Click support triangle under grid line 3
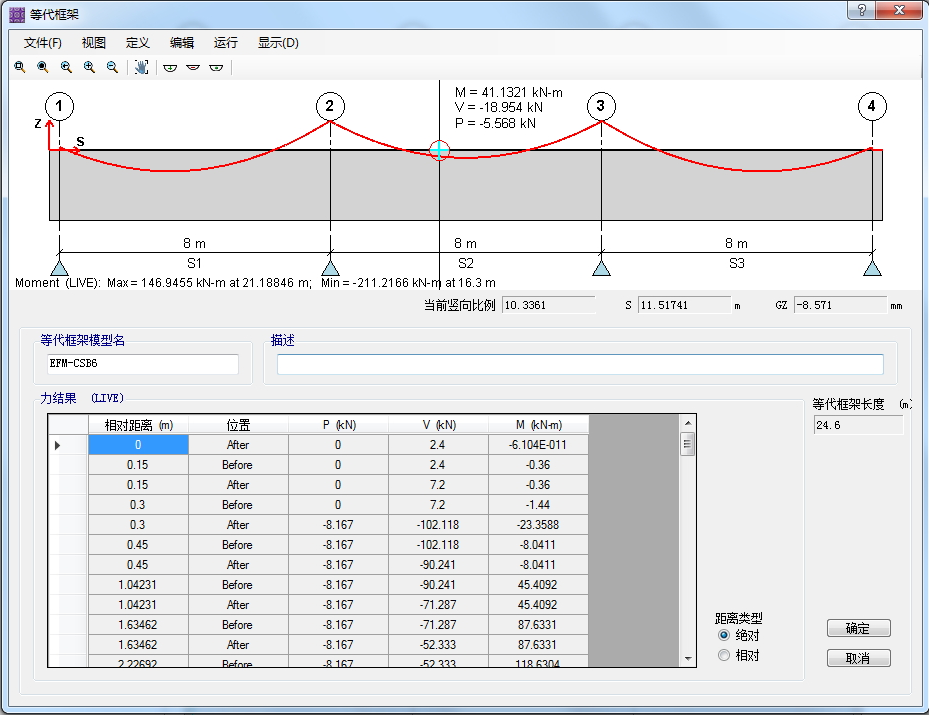 [601, 268]
